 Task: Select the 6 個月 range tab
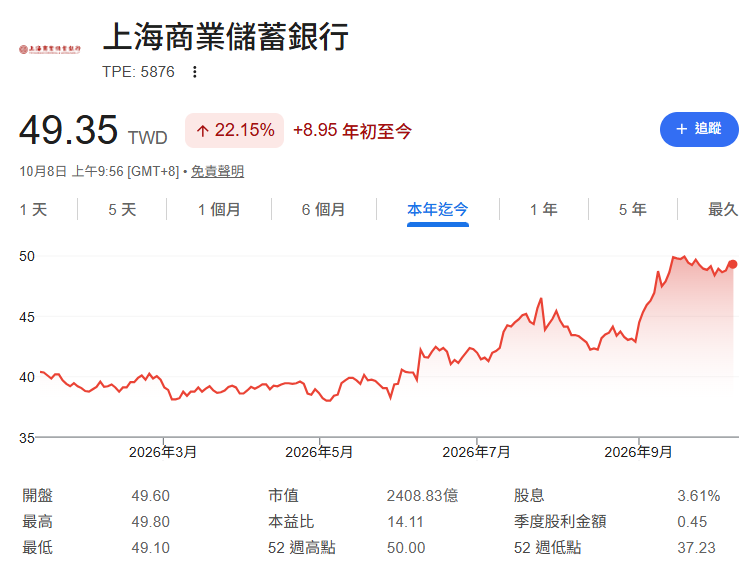tap(323, 209)
